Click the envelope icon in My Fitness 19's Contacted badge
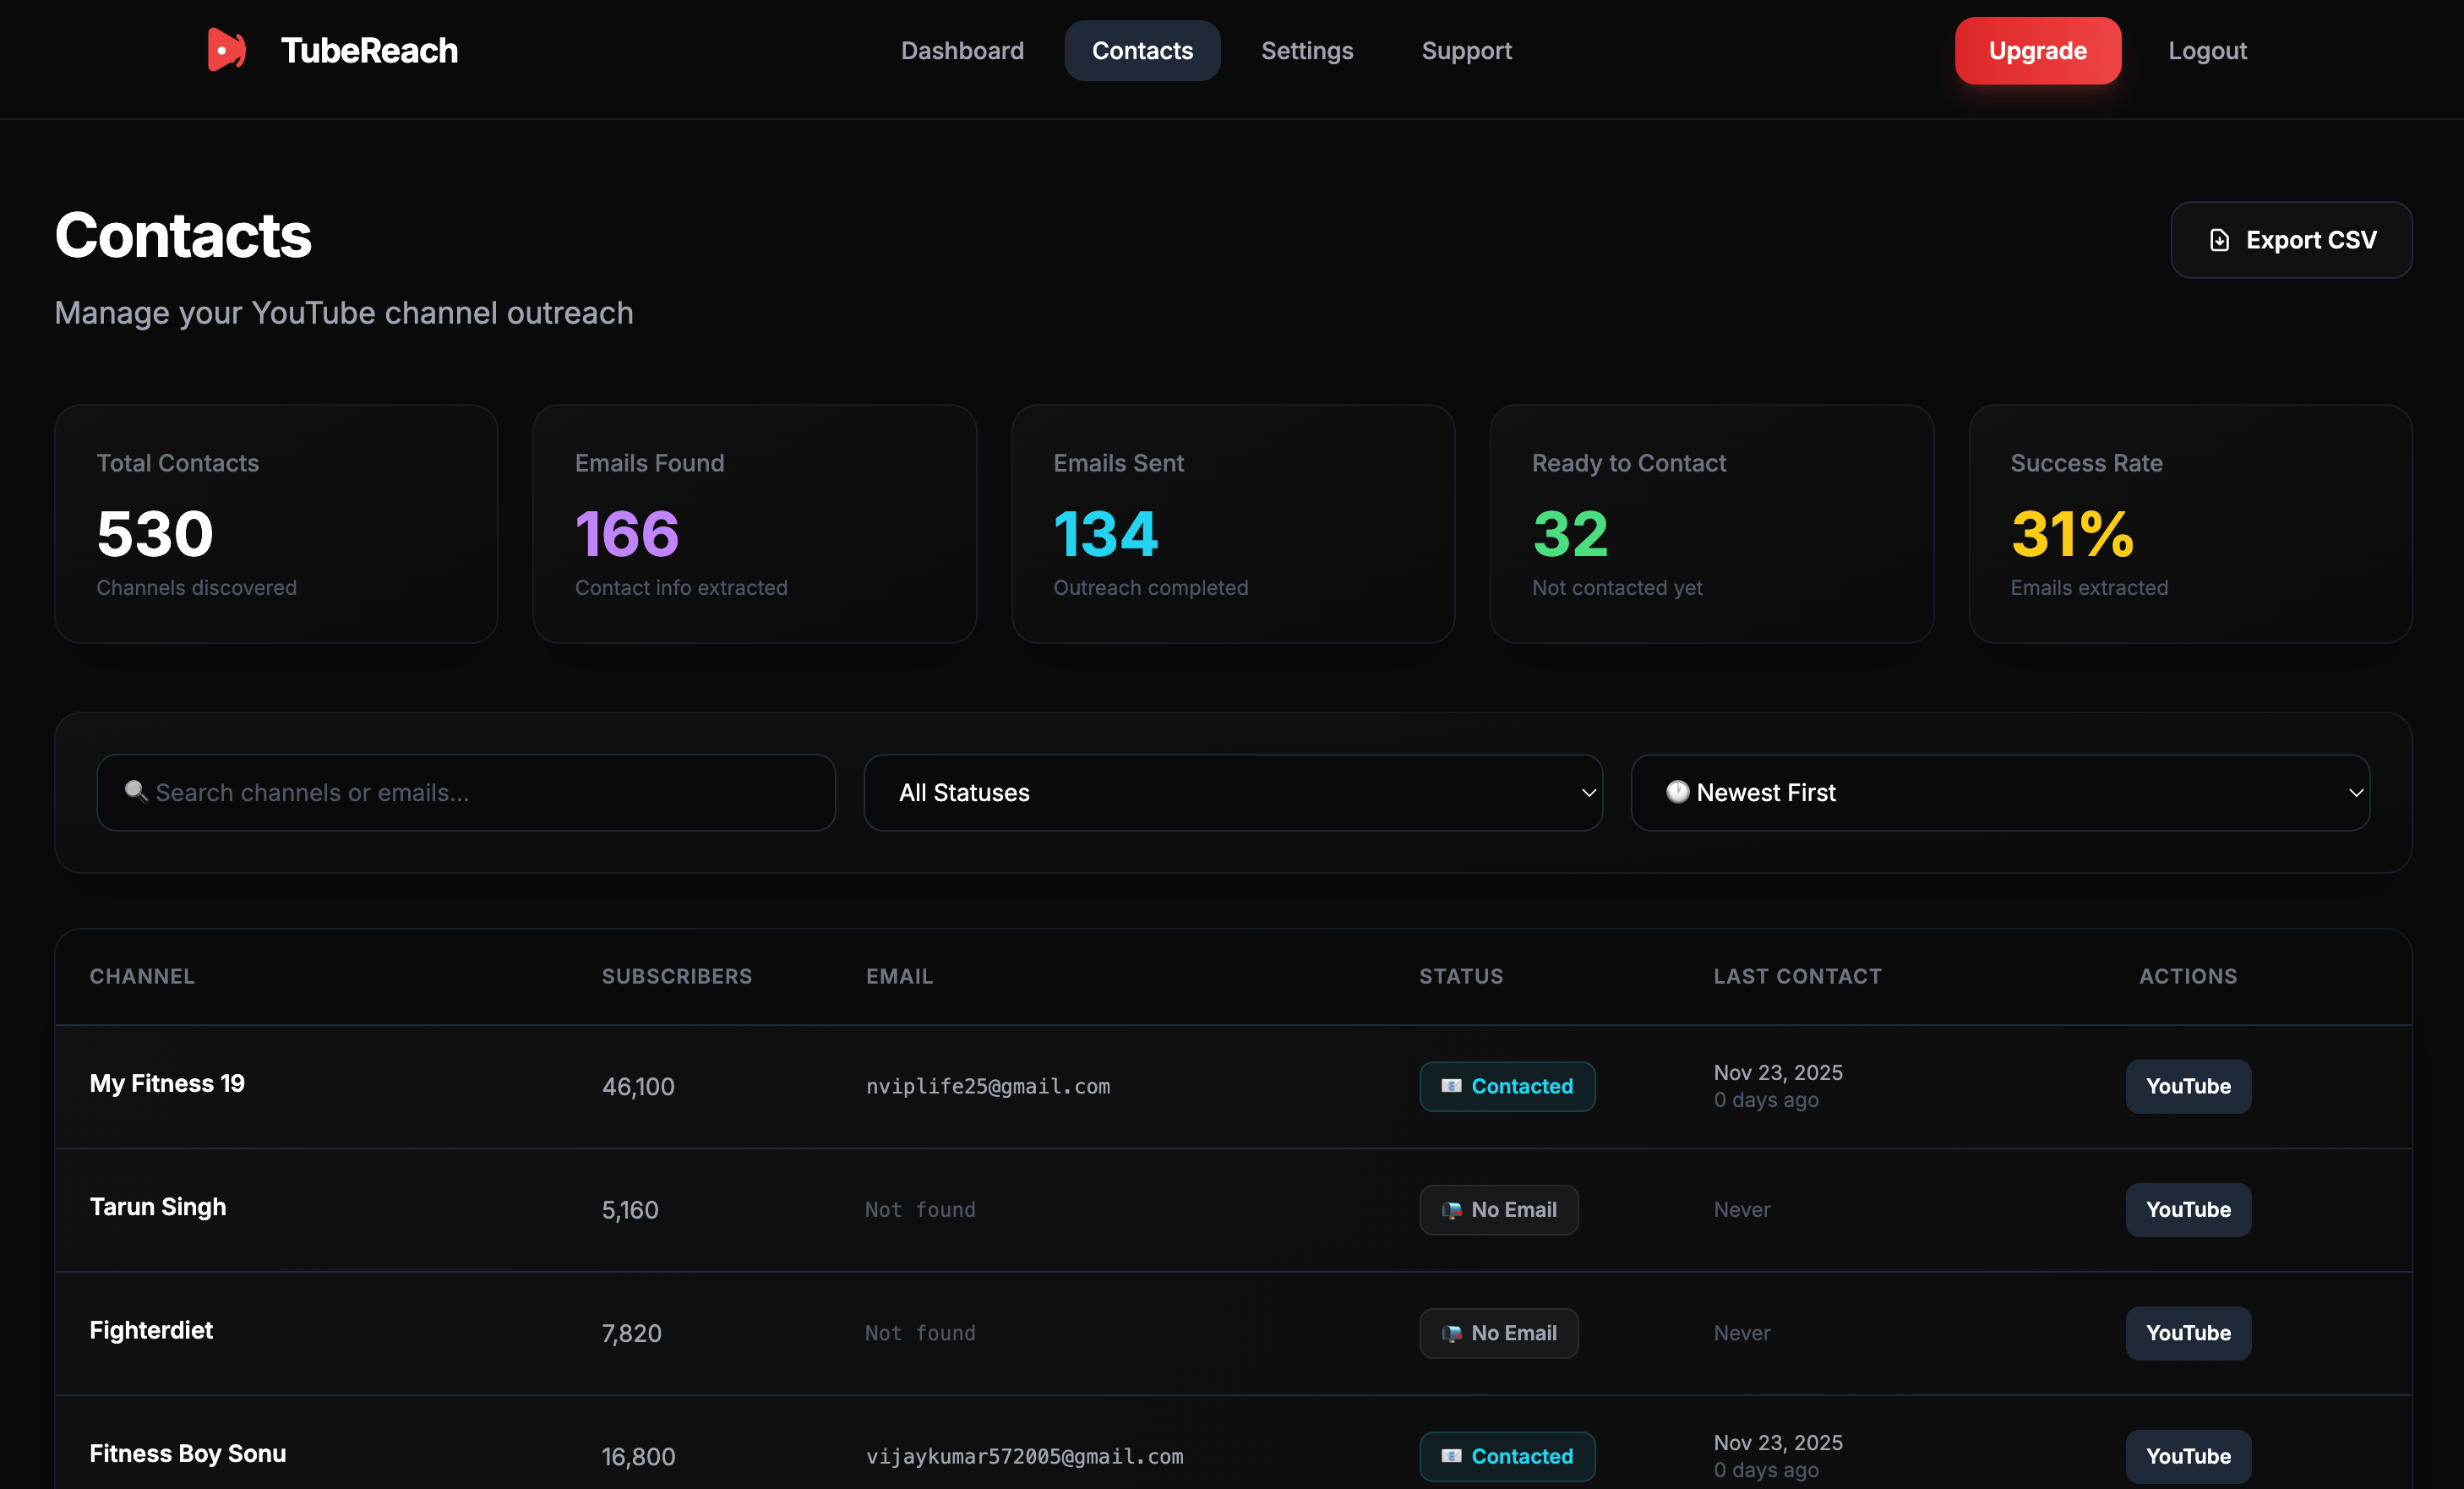 (x=1451, y=1086)
